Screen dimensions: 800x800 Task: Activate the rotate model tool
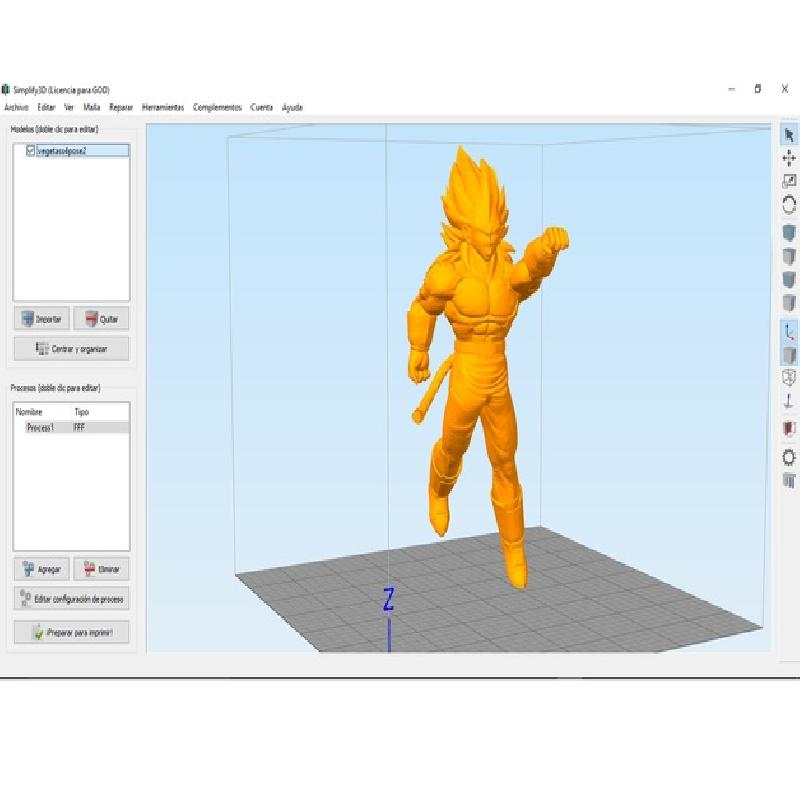[x=789, y=205]
